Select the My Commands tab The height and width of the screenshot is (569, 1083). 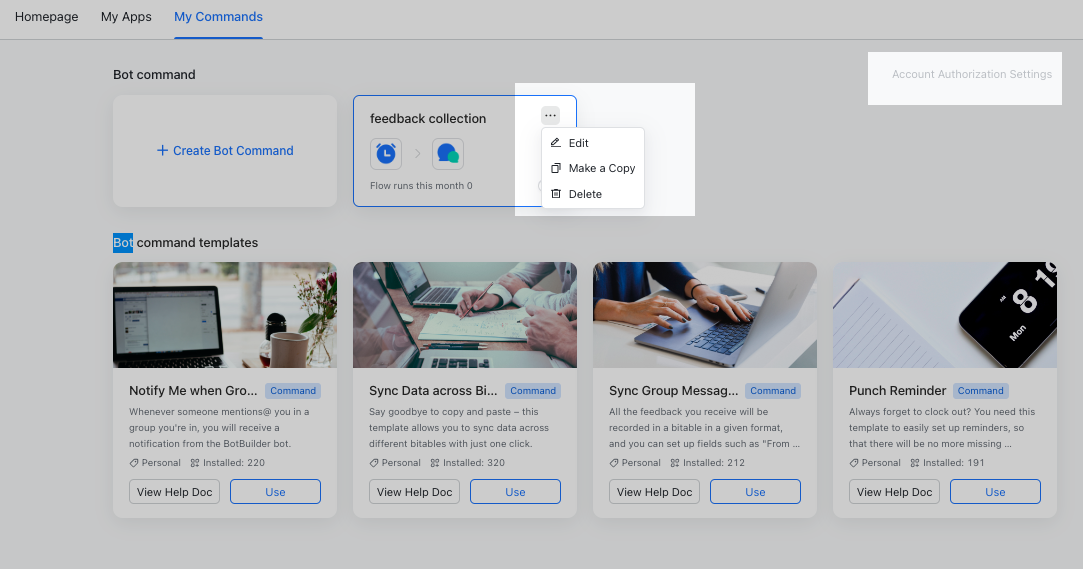(x=218, y=17)
